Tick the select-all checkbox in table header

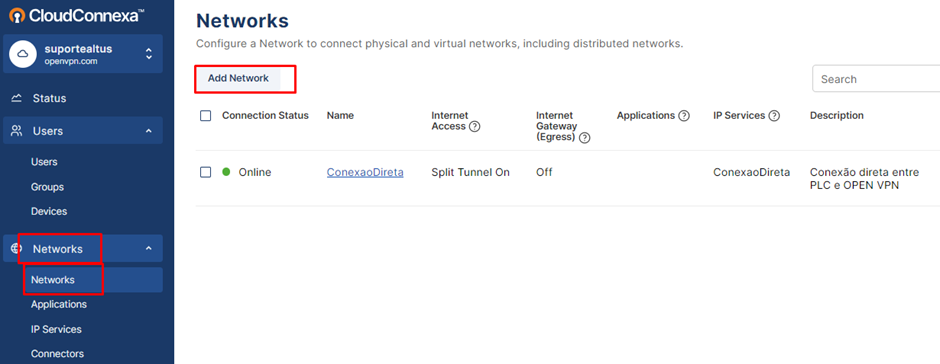(x=206, y=116)
